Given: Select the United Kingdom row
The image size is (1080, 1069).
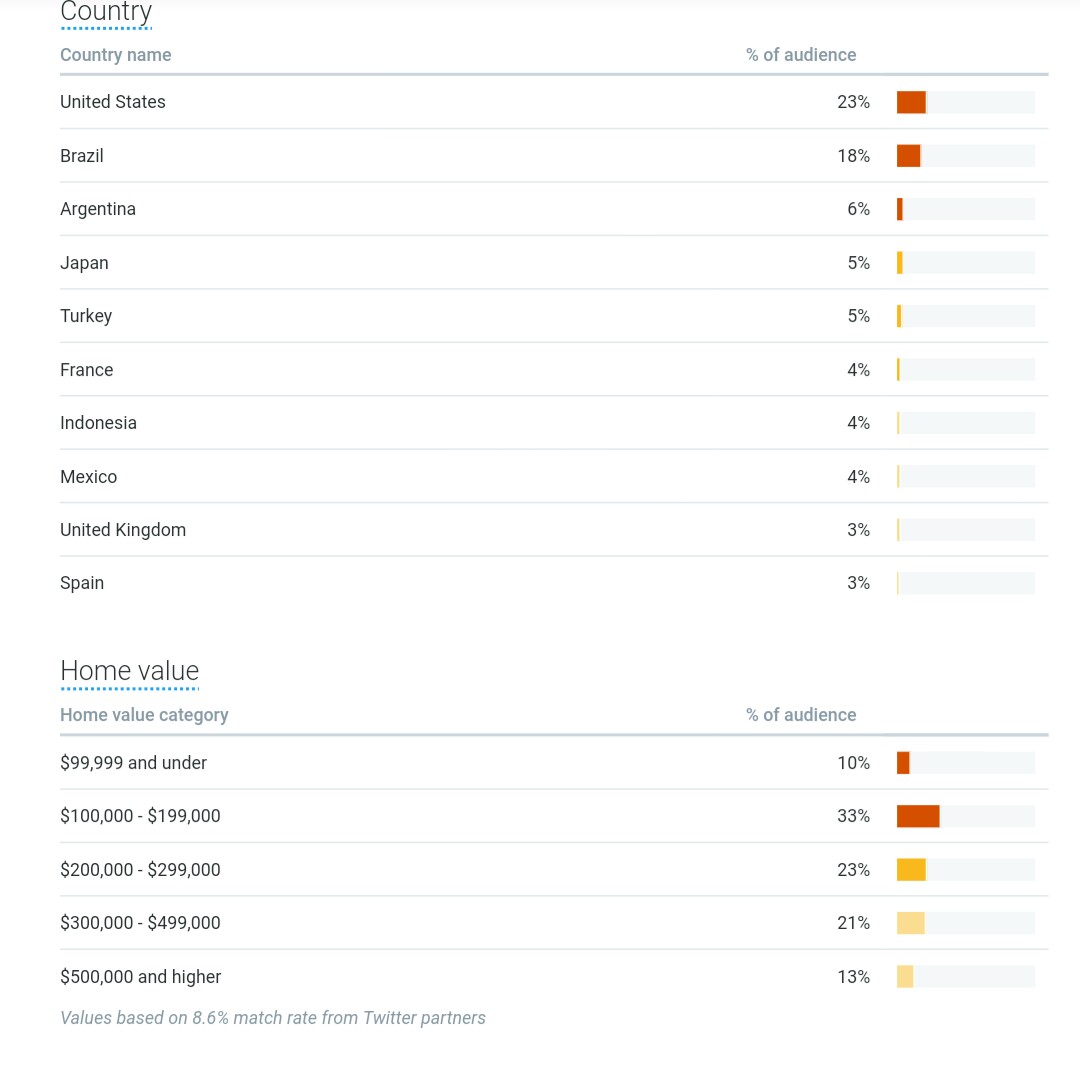Looking at the screenshot, I should 554,530.
